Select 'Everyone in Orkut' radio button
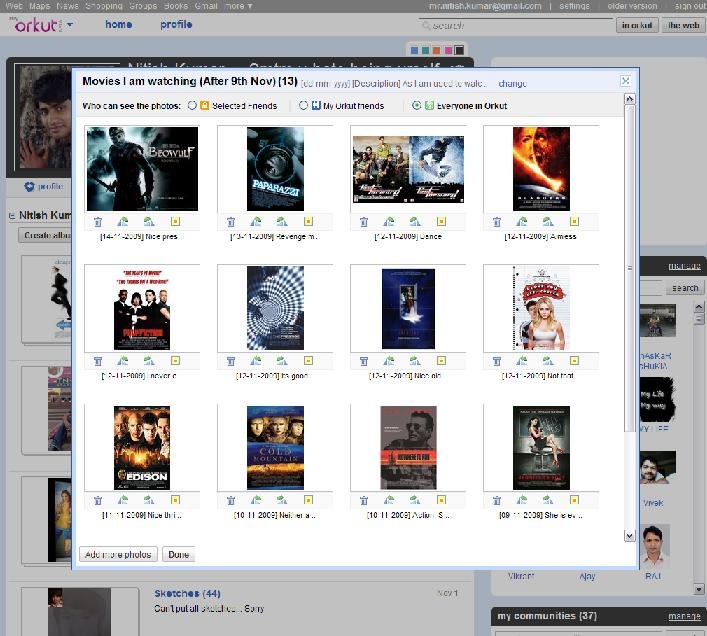This screenshot has height=636, width=707. (416, 106)
